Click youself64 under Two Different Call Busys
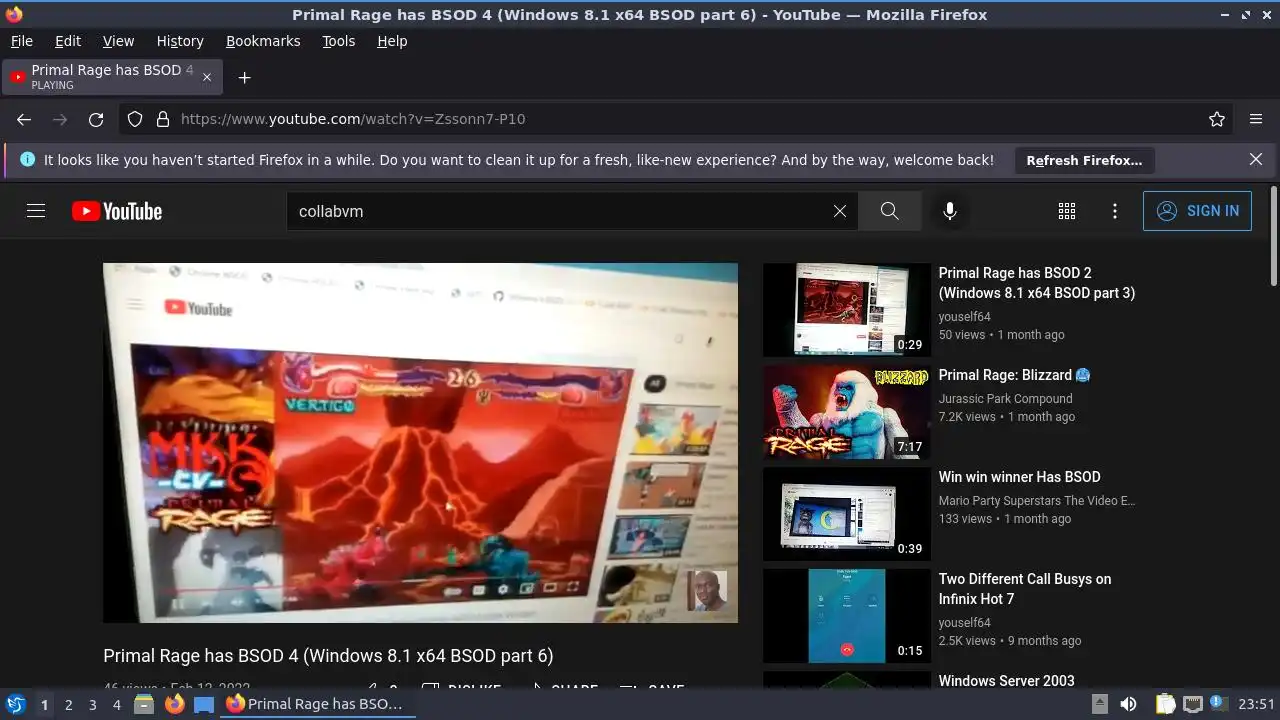 tap(964, 622)
